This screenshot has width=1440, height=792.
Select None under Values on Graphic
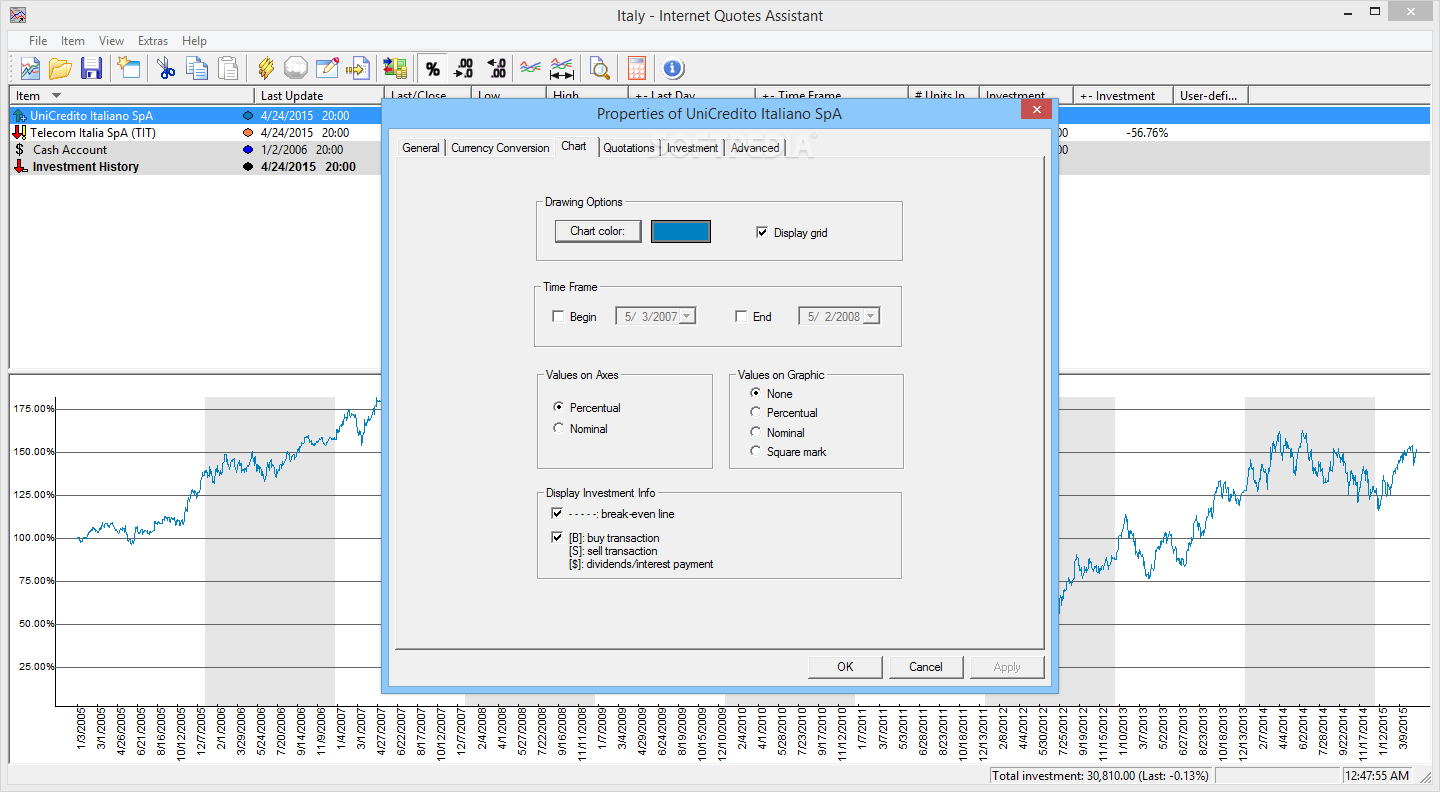pyautogui.click(x=755, y=393)
